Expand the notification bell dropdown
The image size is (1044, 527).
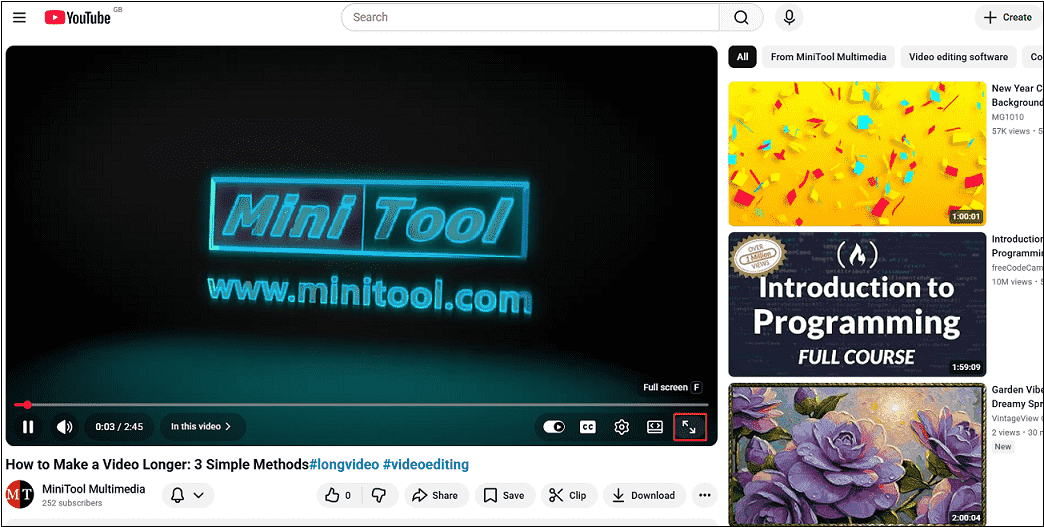tap(188, 495)
